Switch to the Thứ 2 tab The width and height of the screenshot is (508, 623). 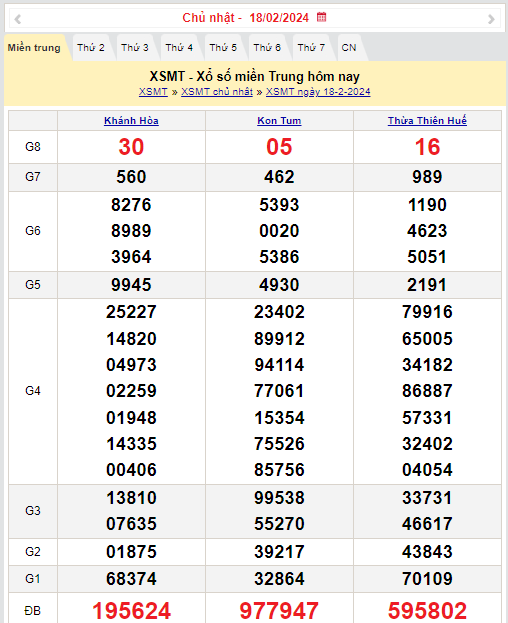tap(91, 48)
